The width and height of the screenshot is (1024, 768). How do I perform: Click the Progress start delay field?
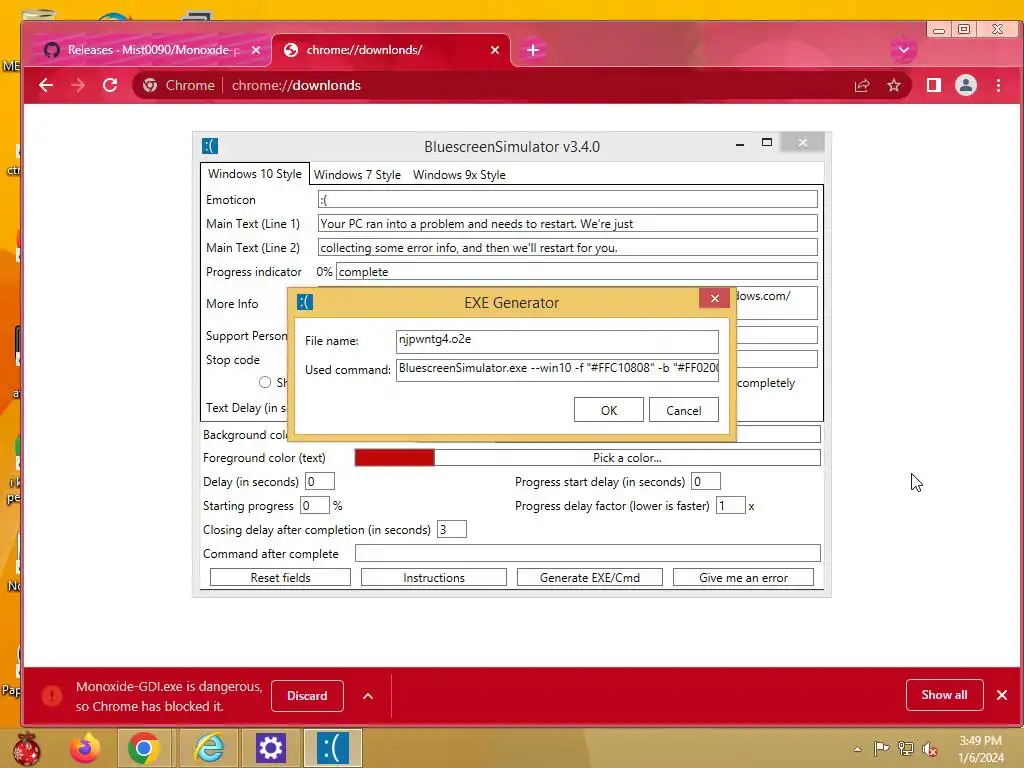pyautogui.click(x=706, y=481)
